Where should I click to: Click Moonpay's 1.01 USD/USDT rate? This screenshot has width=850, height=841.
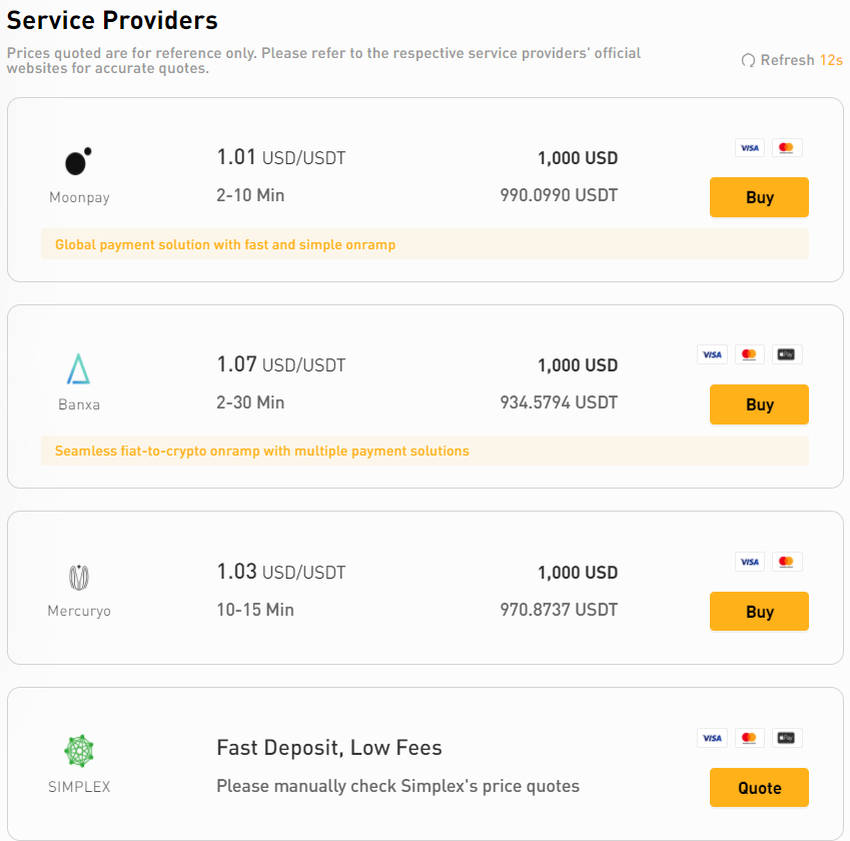click(281, 157)
